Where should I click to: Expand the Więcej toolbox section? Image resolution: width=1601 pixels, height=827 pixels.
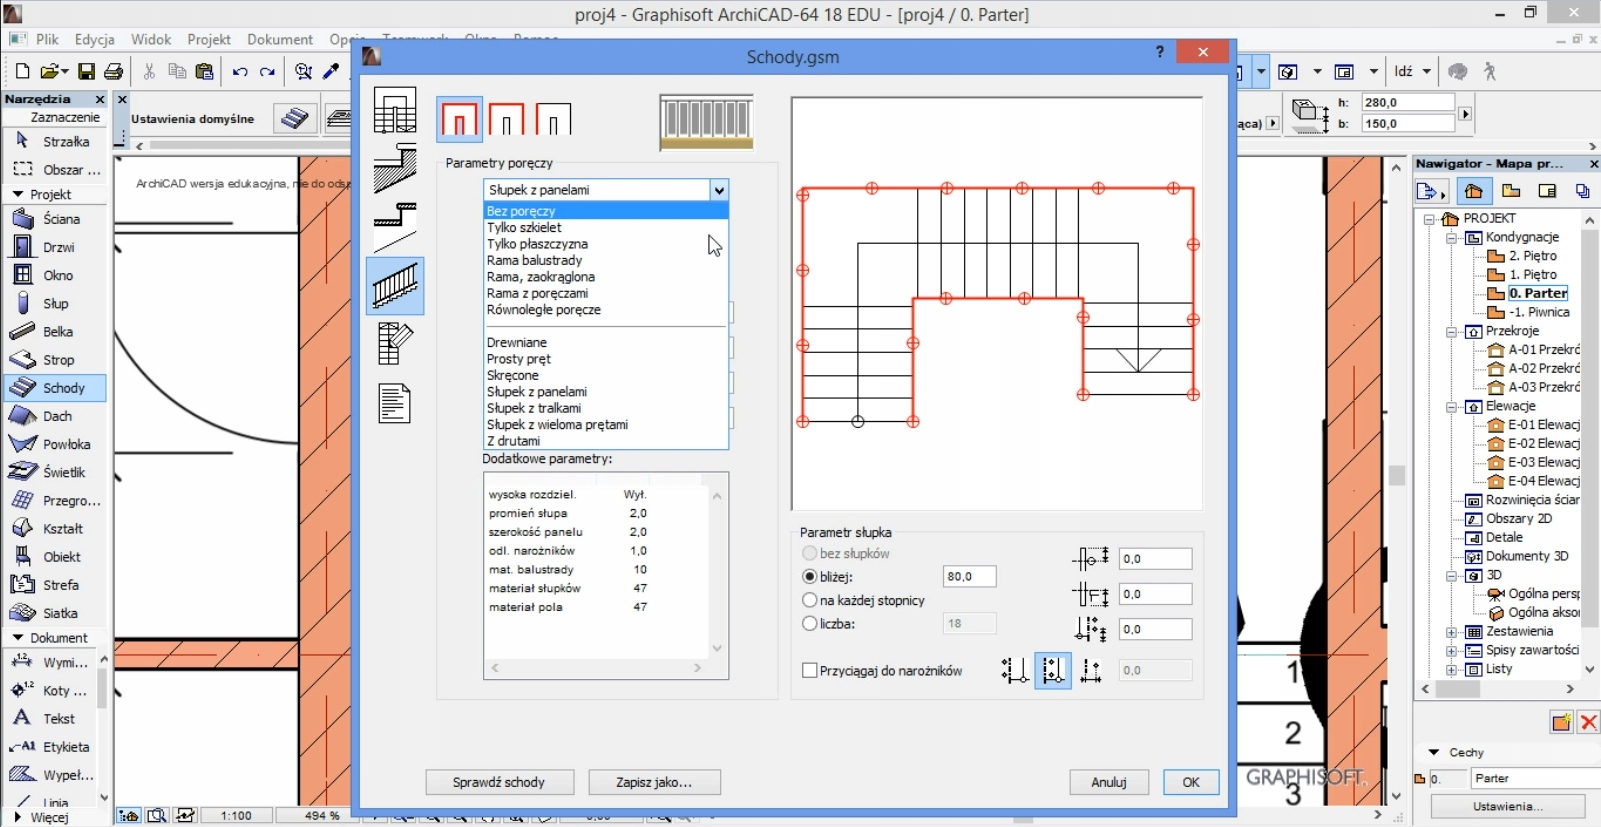point(17,817)
